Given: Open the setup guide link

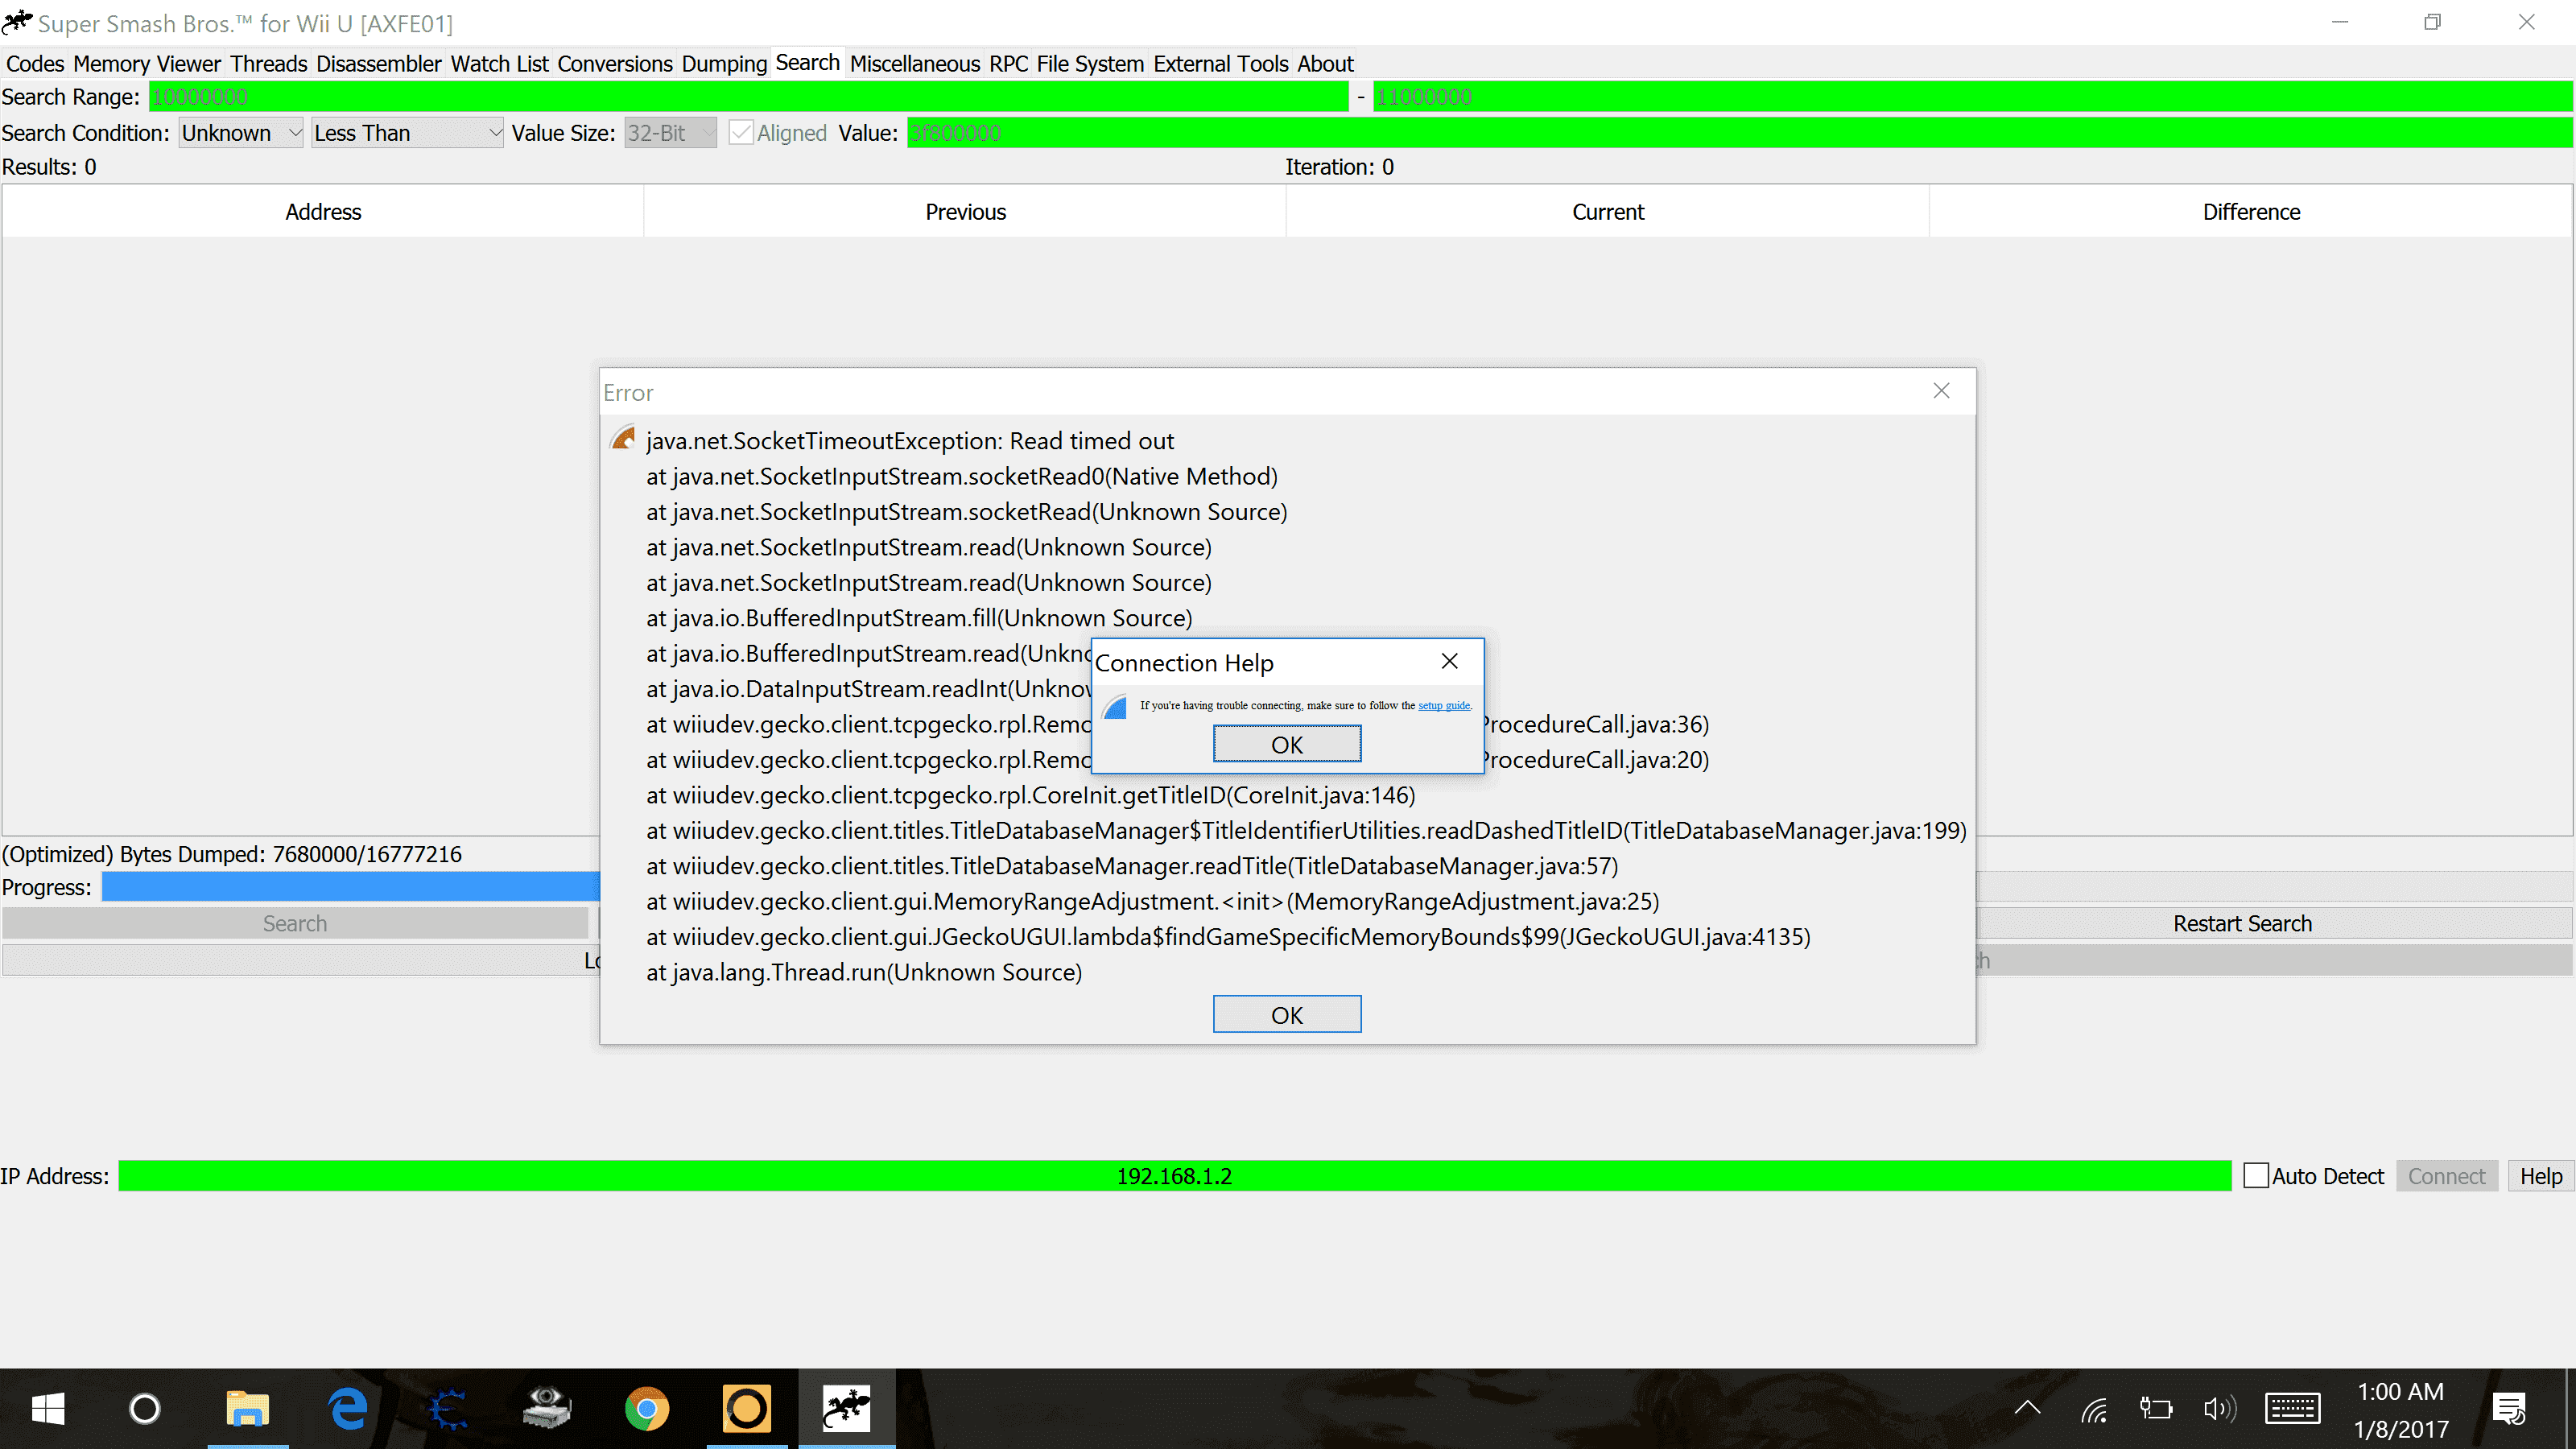Looking at the screenshot, I should [x=1444, y=706].
